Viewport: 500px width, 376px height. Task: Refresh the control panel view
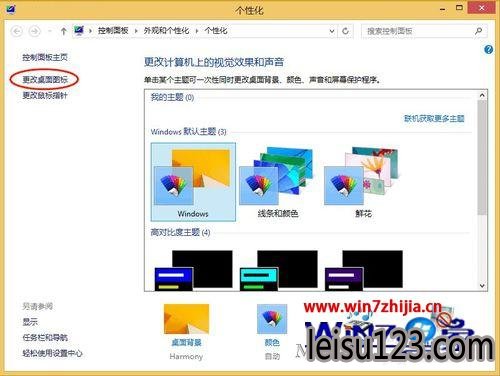click(345, 31)
